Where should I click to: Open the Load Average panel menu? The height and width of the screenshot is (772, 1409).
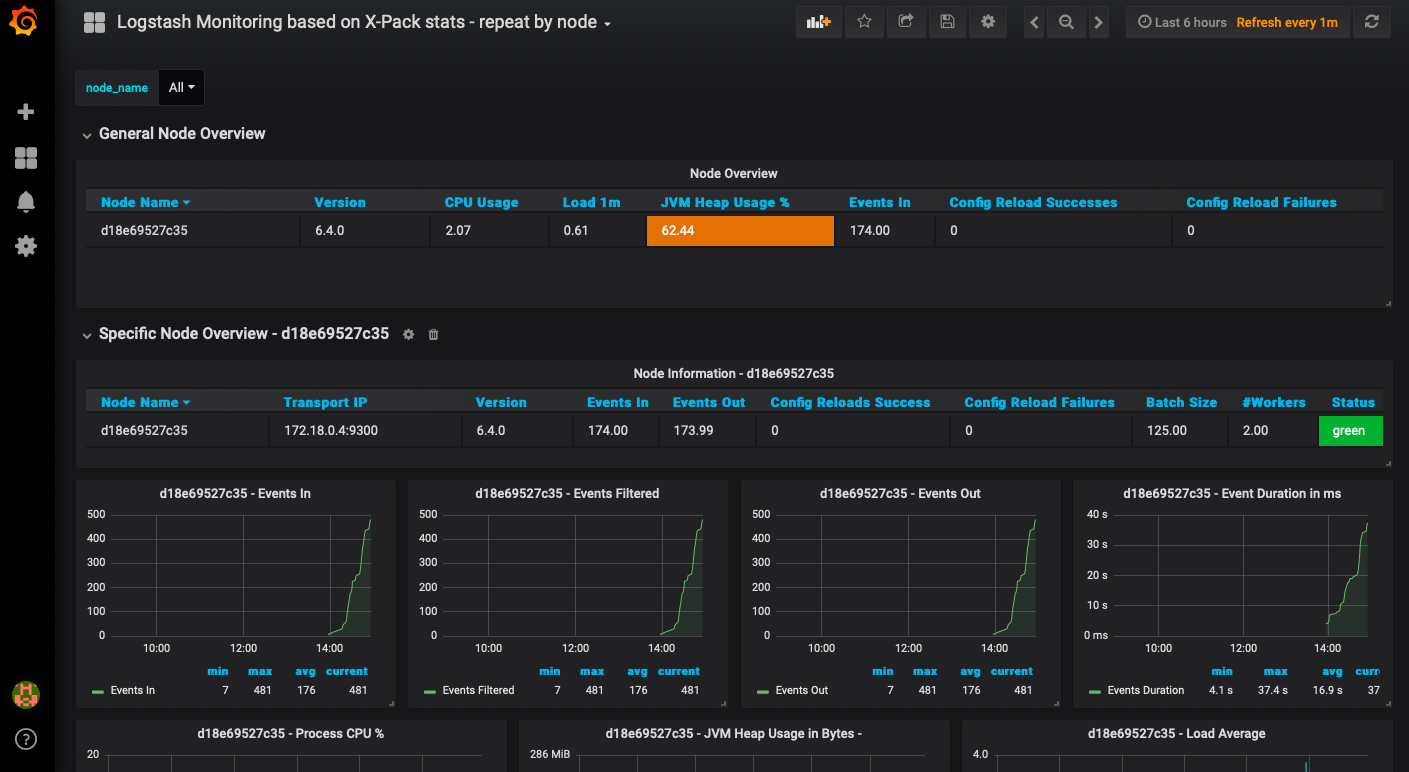tap(1177, 733)
